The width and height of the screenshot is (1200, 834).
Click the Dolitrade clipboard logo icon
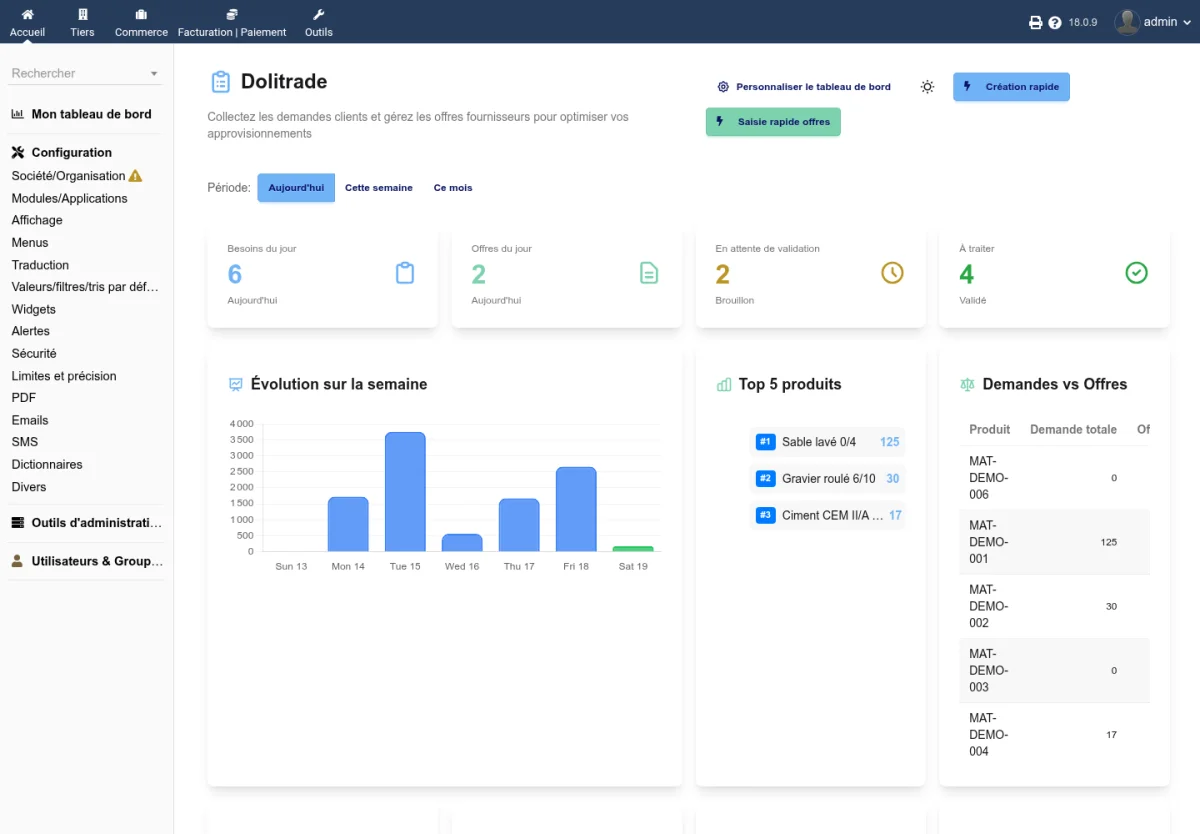pyautogui.click(x=220, y=82)
